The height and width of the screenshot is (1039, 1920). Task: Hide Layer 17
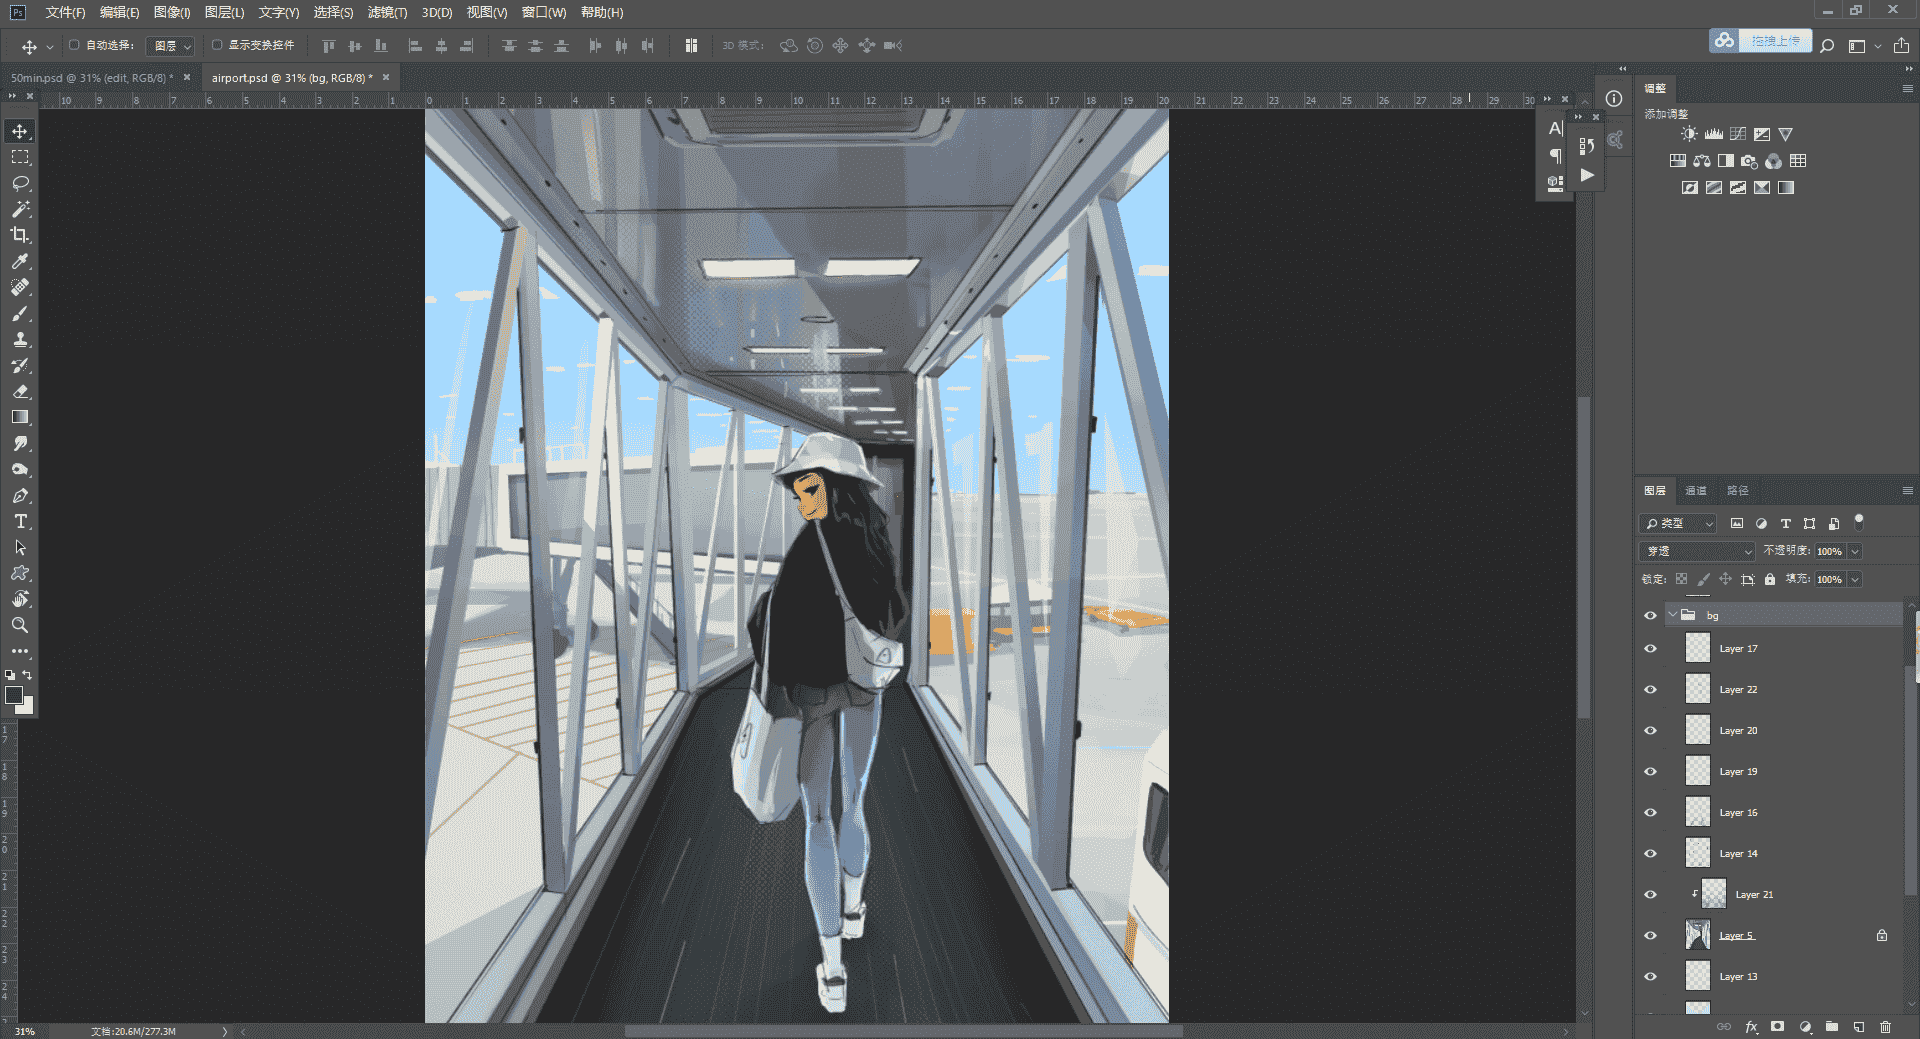[1651, 649]
